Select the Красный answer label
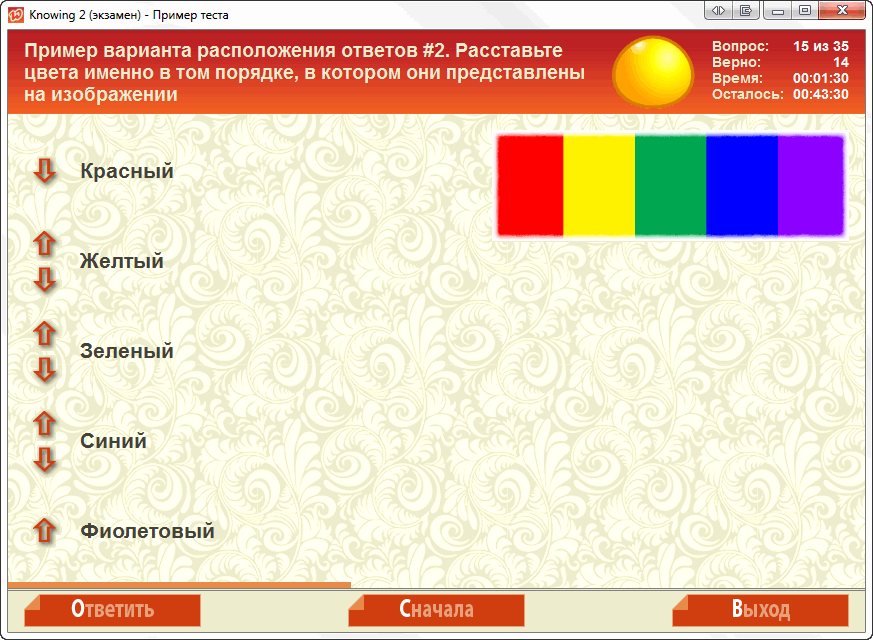The width and height of the screenshot is (873, 640). [127, 171]
